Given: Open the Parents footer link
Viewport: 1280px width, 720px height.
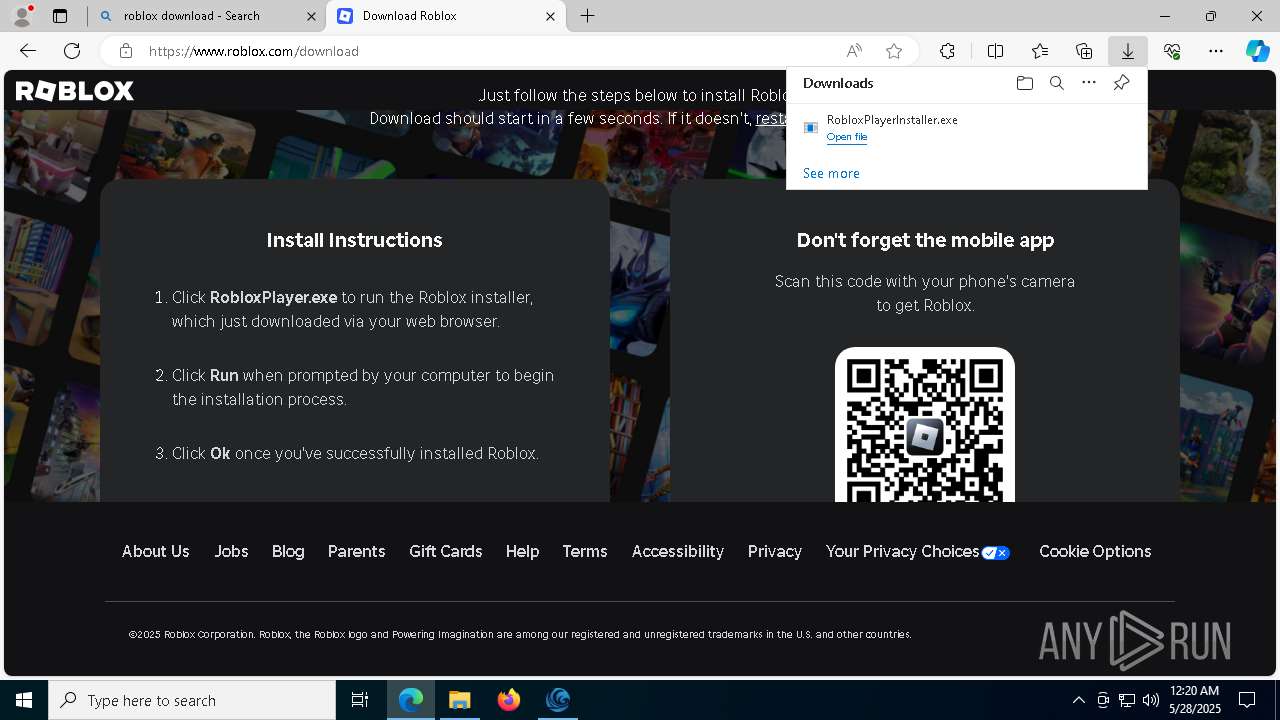Looking at the screenshot, I should coord(356,551).
